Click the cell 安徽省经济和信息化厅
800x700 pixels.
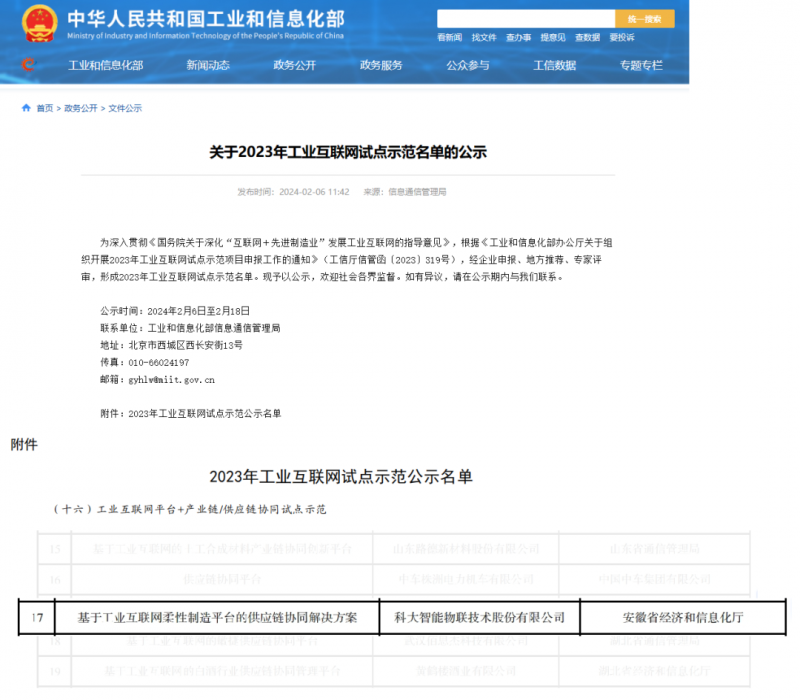point(683,617)
